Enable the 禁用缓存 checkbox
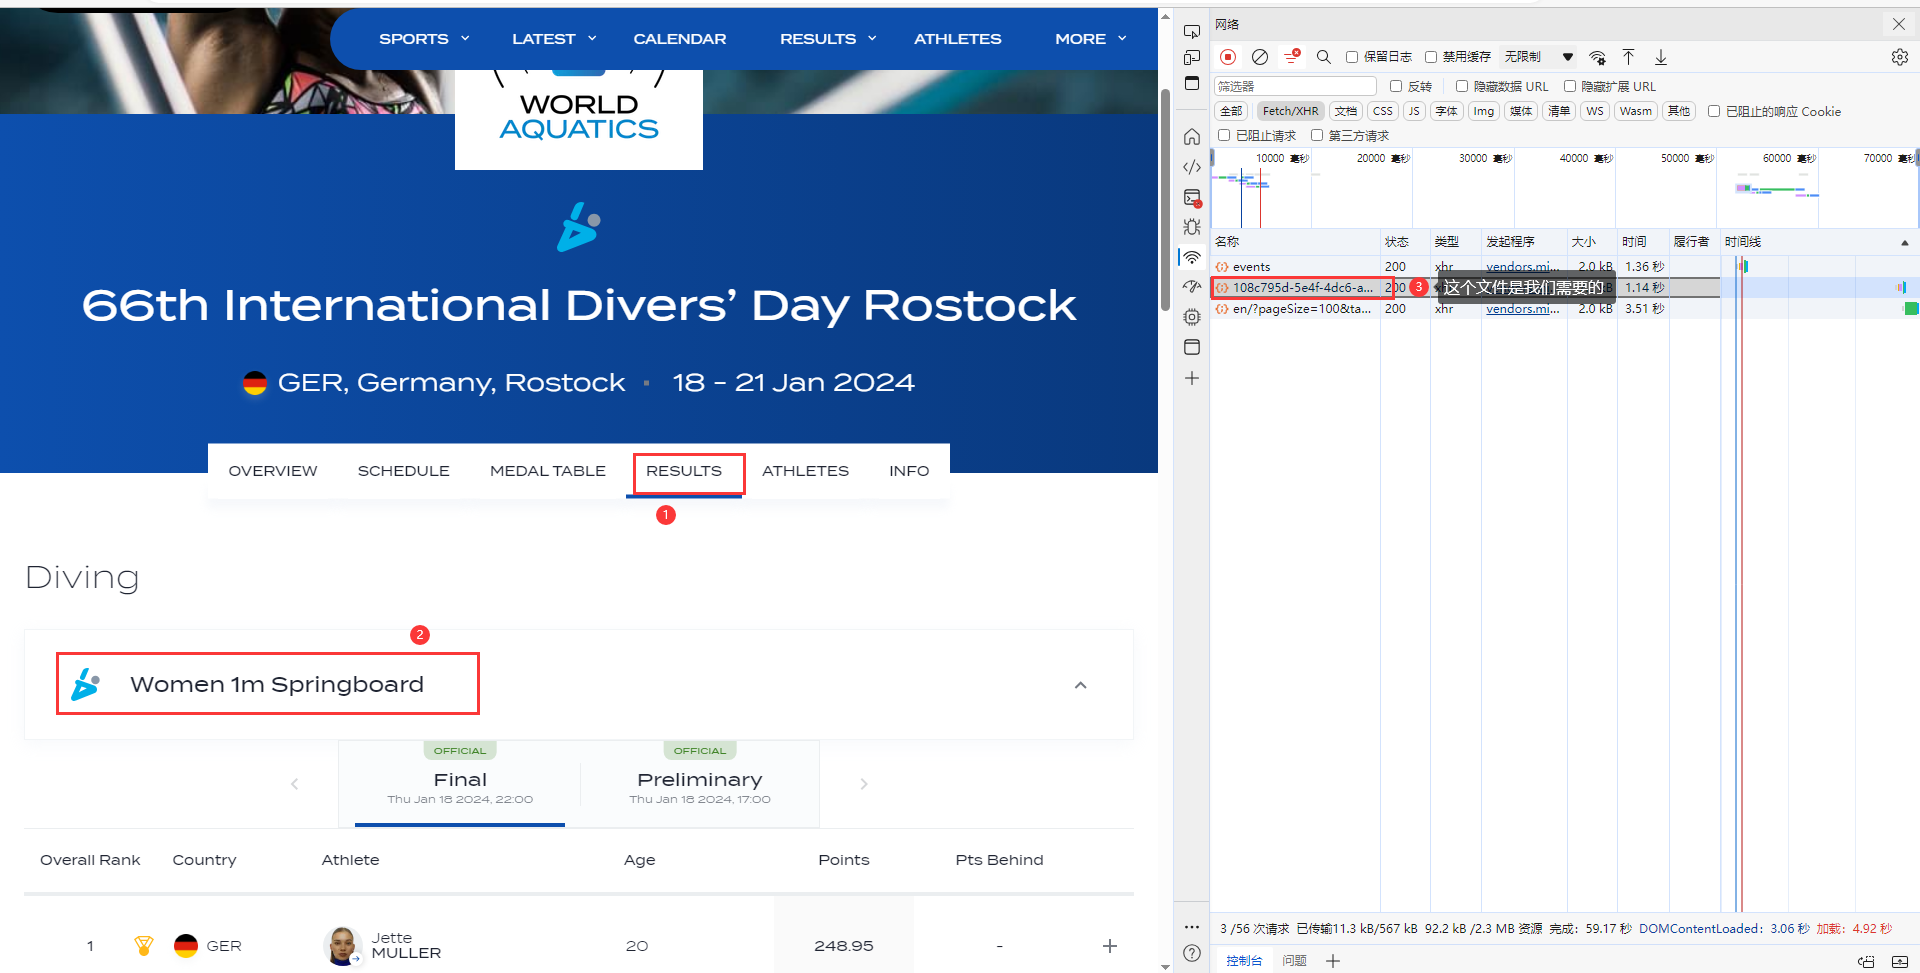This screenshot has width=1920, height=973. pos(1431,57)
